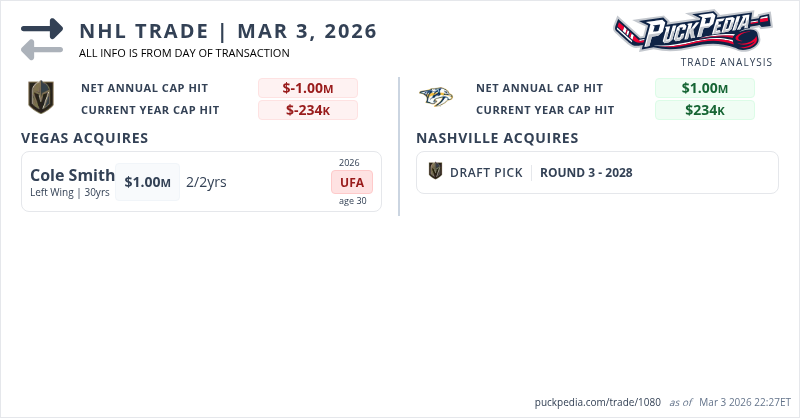
Task: Click the Trade Analysis label
Action: 726,62
